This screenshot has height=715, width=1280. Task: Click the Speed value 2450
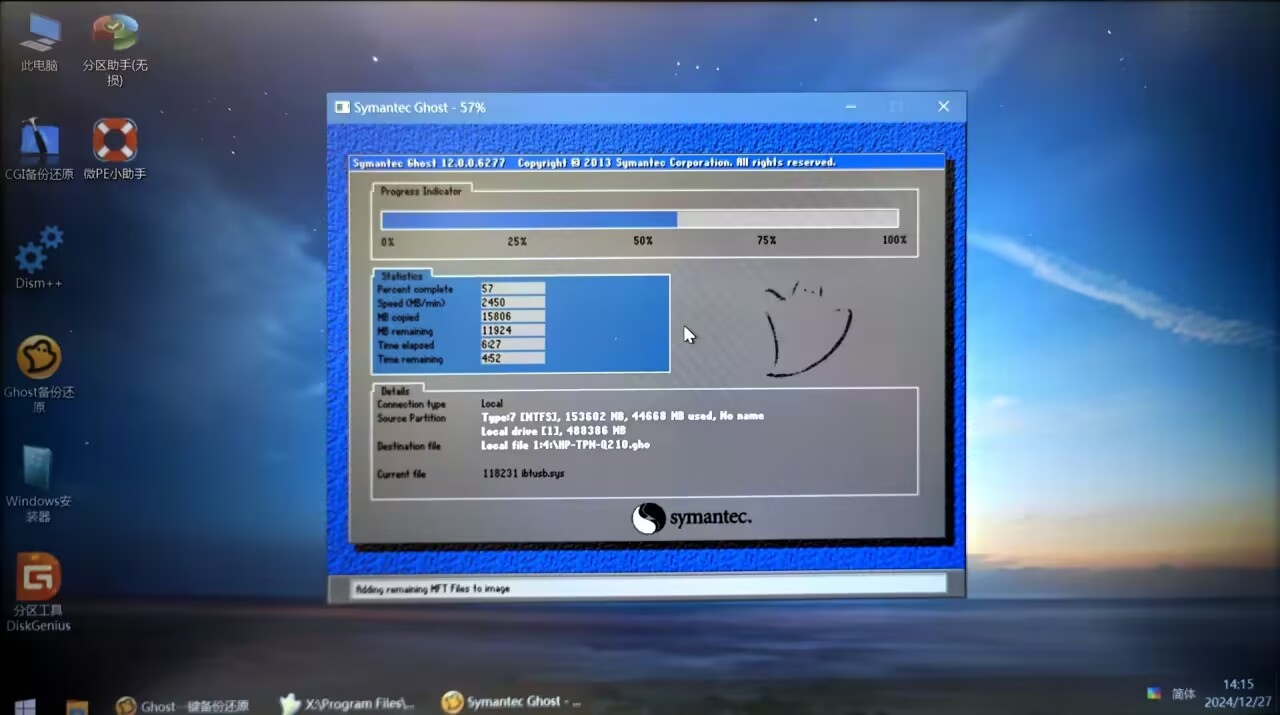pos(512,303)
